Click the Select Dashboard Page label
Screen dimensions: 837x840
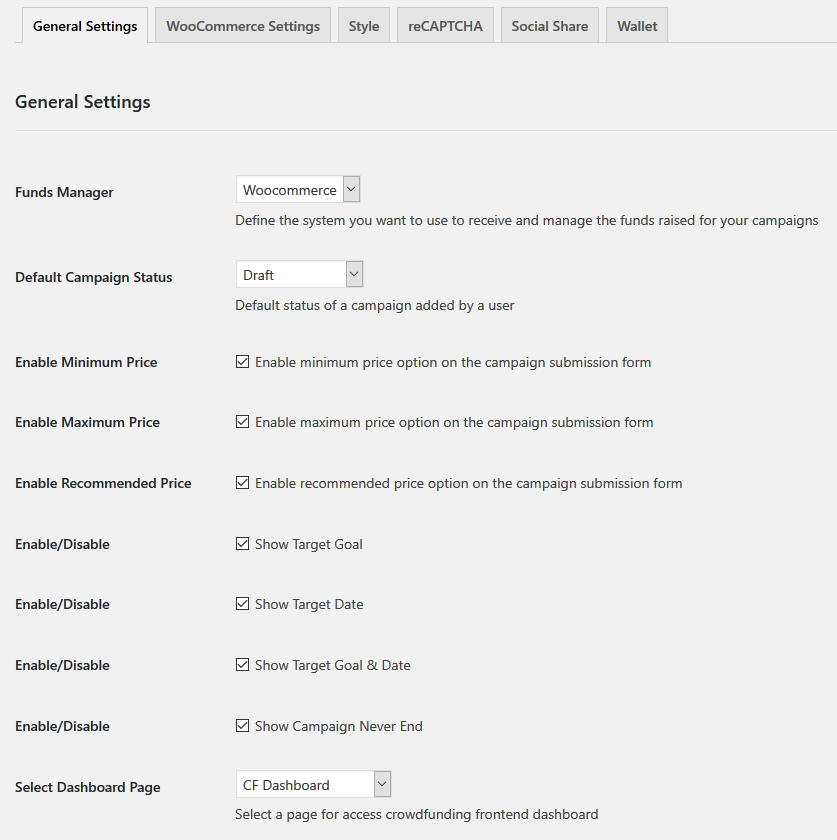87,787
